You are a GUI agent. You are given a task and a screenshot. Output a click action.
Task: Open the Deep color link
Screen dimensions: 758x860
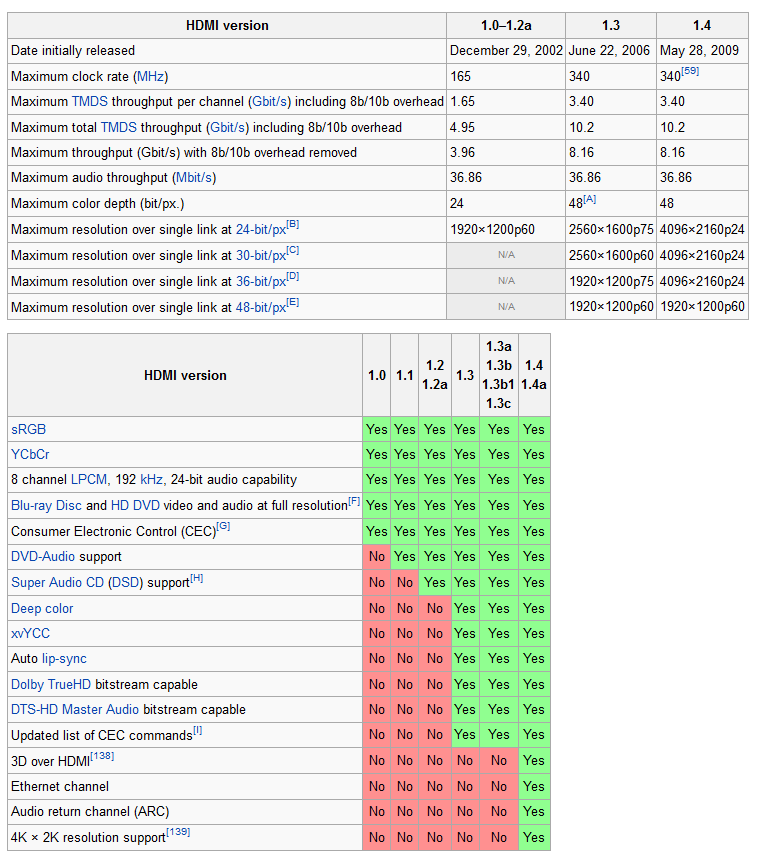[42, 609]
